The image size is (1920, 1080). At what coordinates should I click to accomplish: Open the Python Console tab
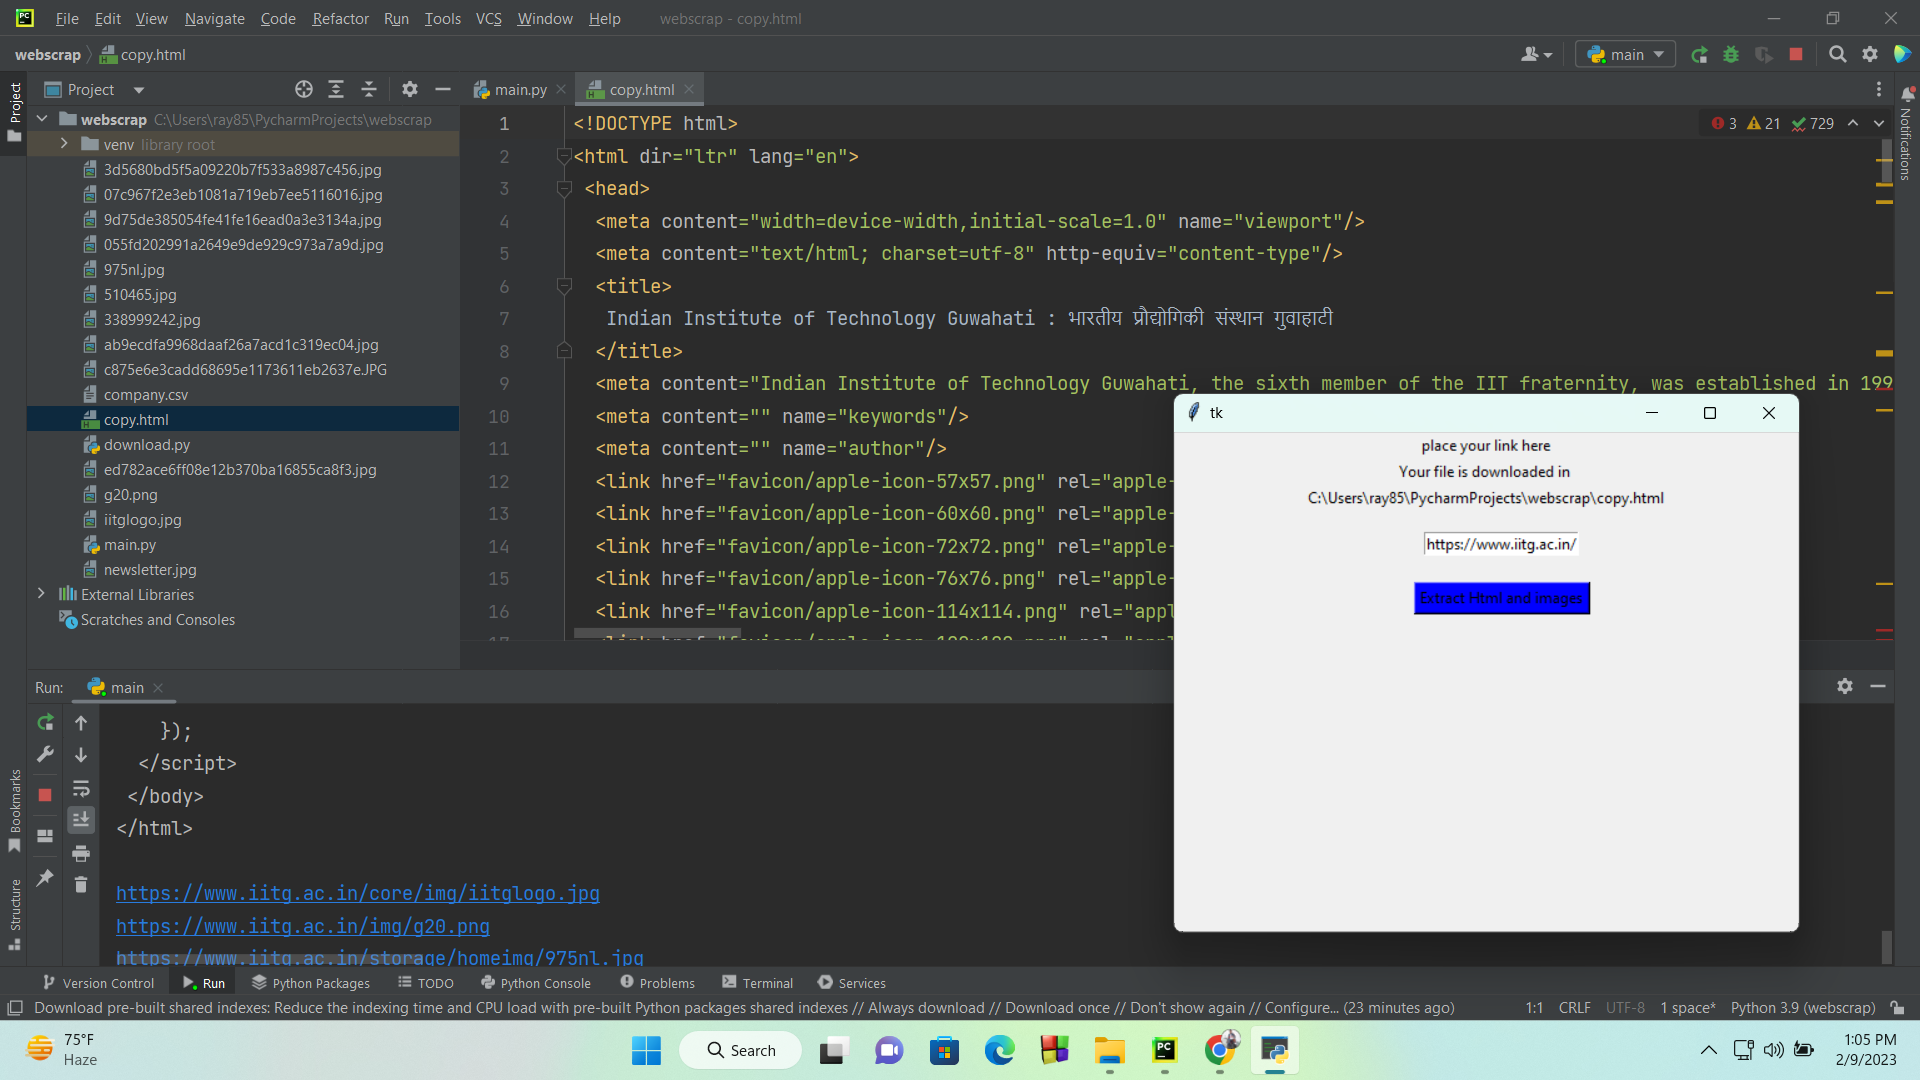coord(535,983)
